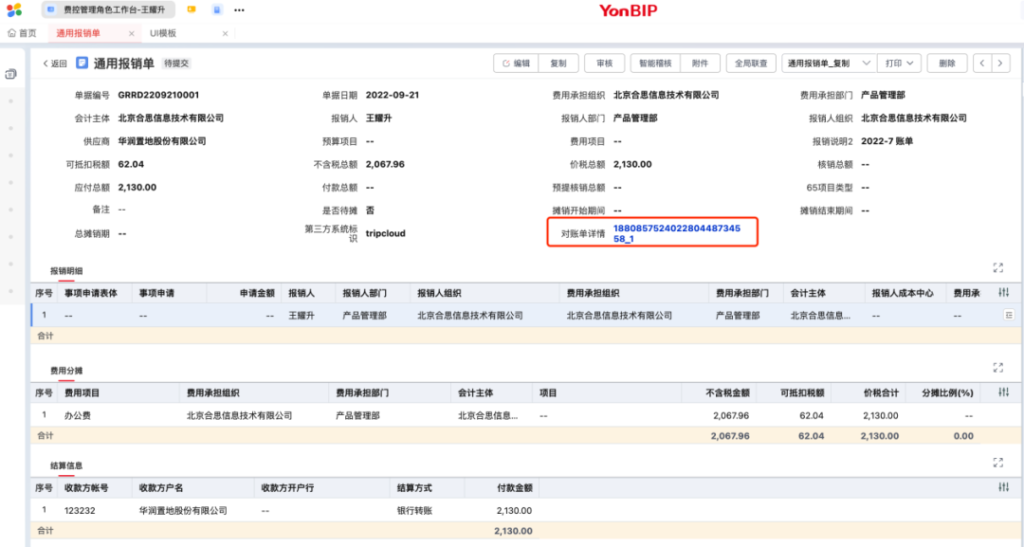Click 分摊比例(%) column header
This screenshot has height=547, width=1024.
tap(947, 394)
